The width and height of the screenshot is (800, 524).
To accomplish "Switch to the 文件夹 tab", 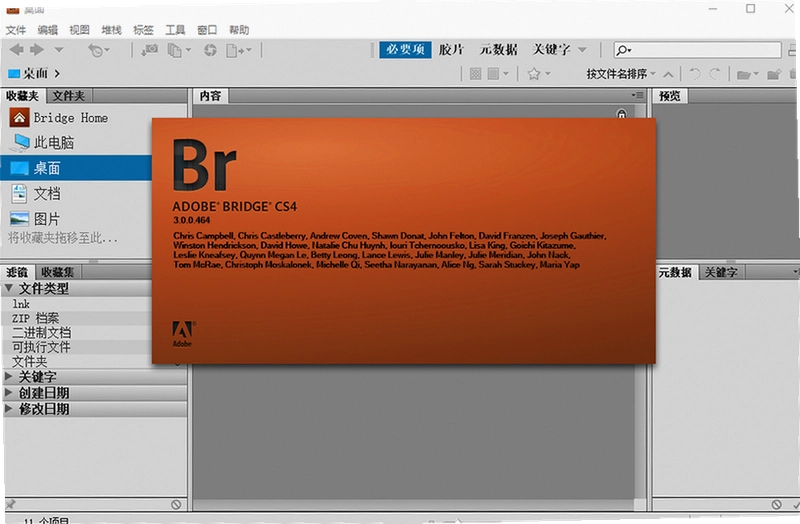I will (x=69, y=96).
